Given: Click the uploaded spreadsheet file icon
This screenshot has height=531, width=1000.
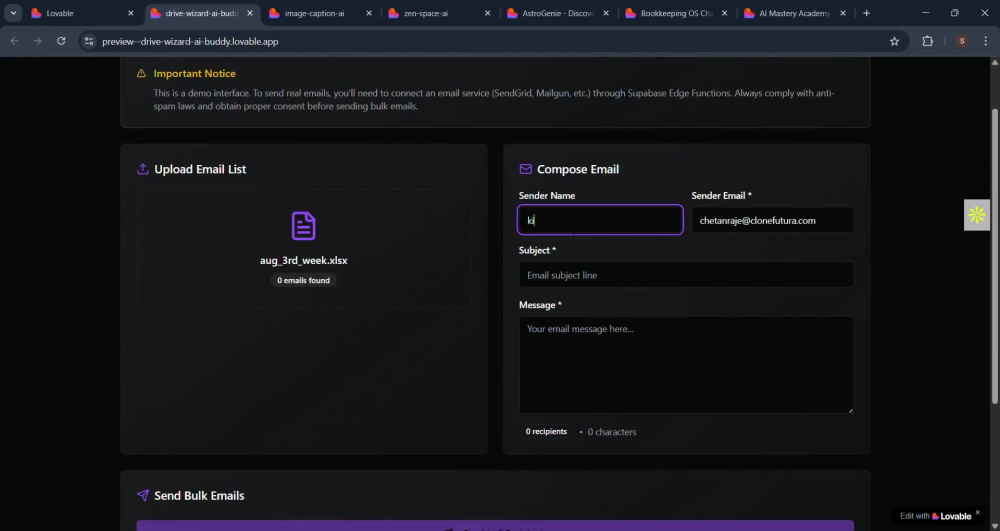Looking at the screenshot, I should [x=304, y=226].
